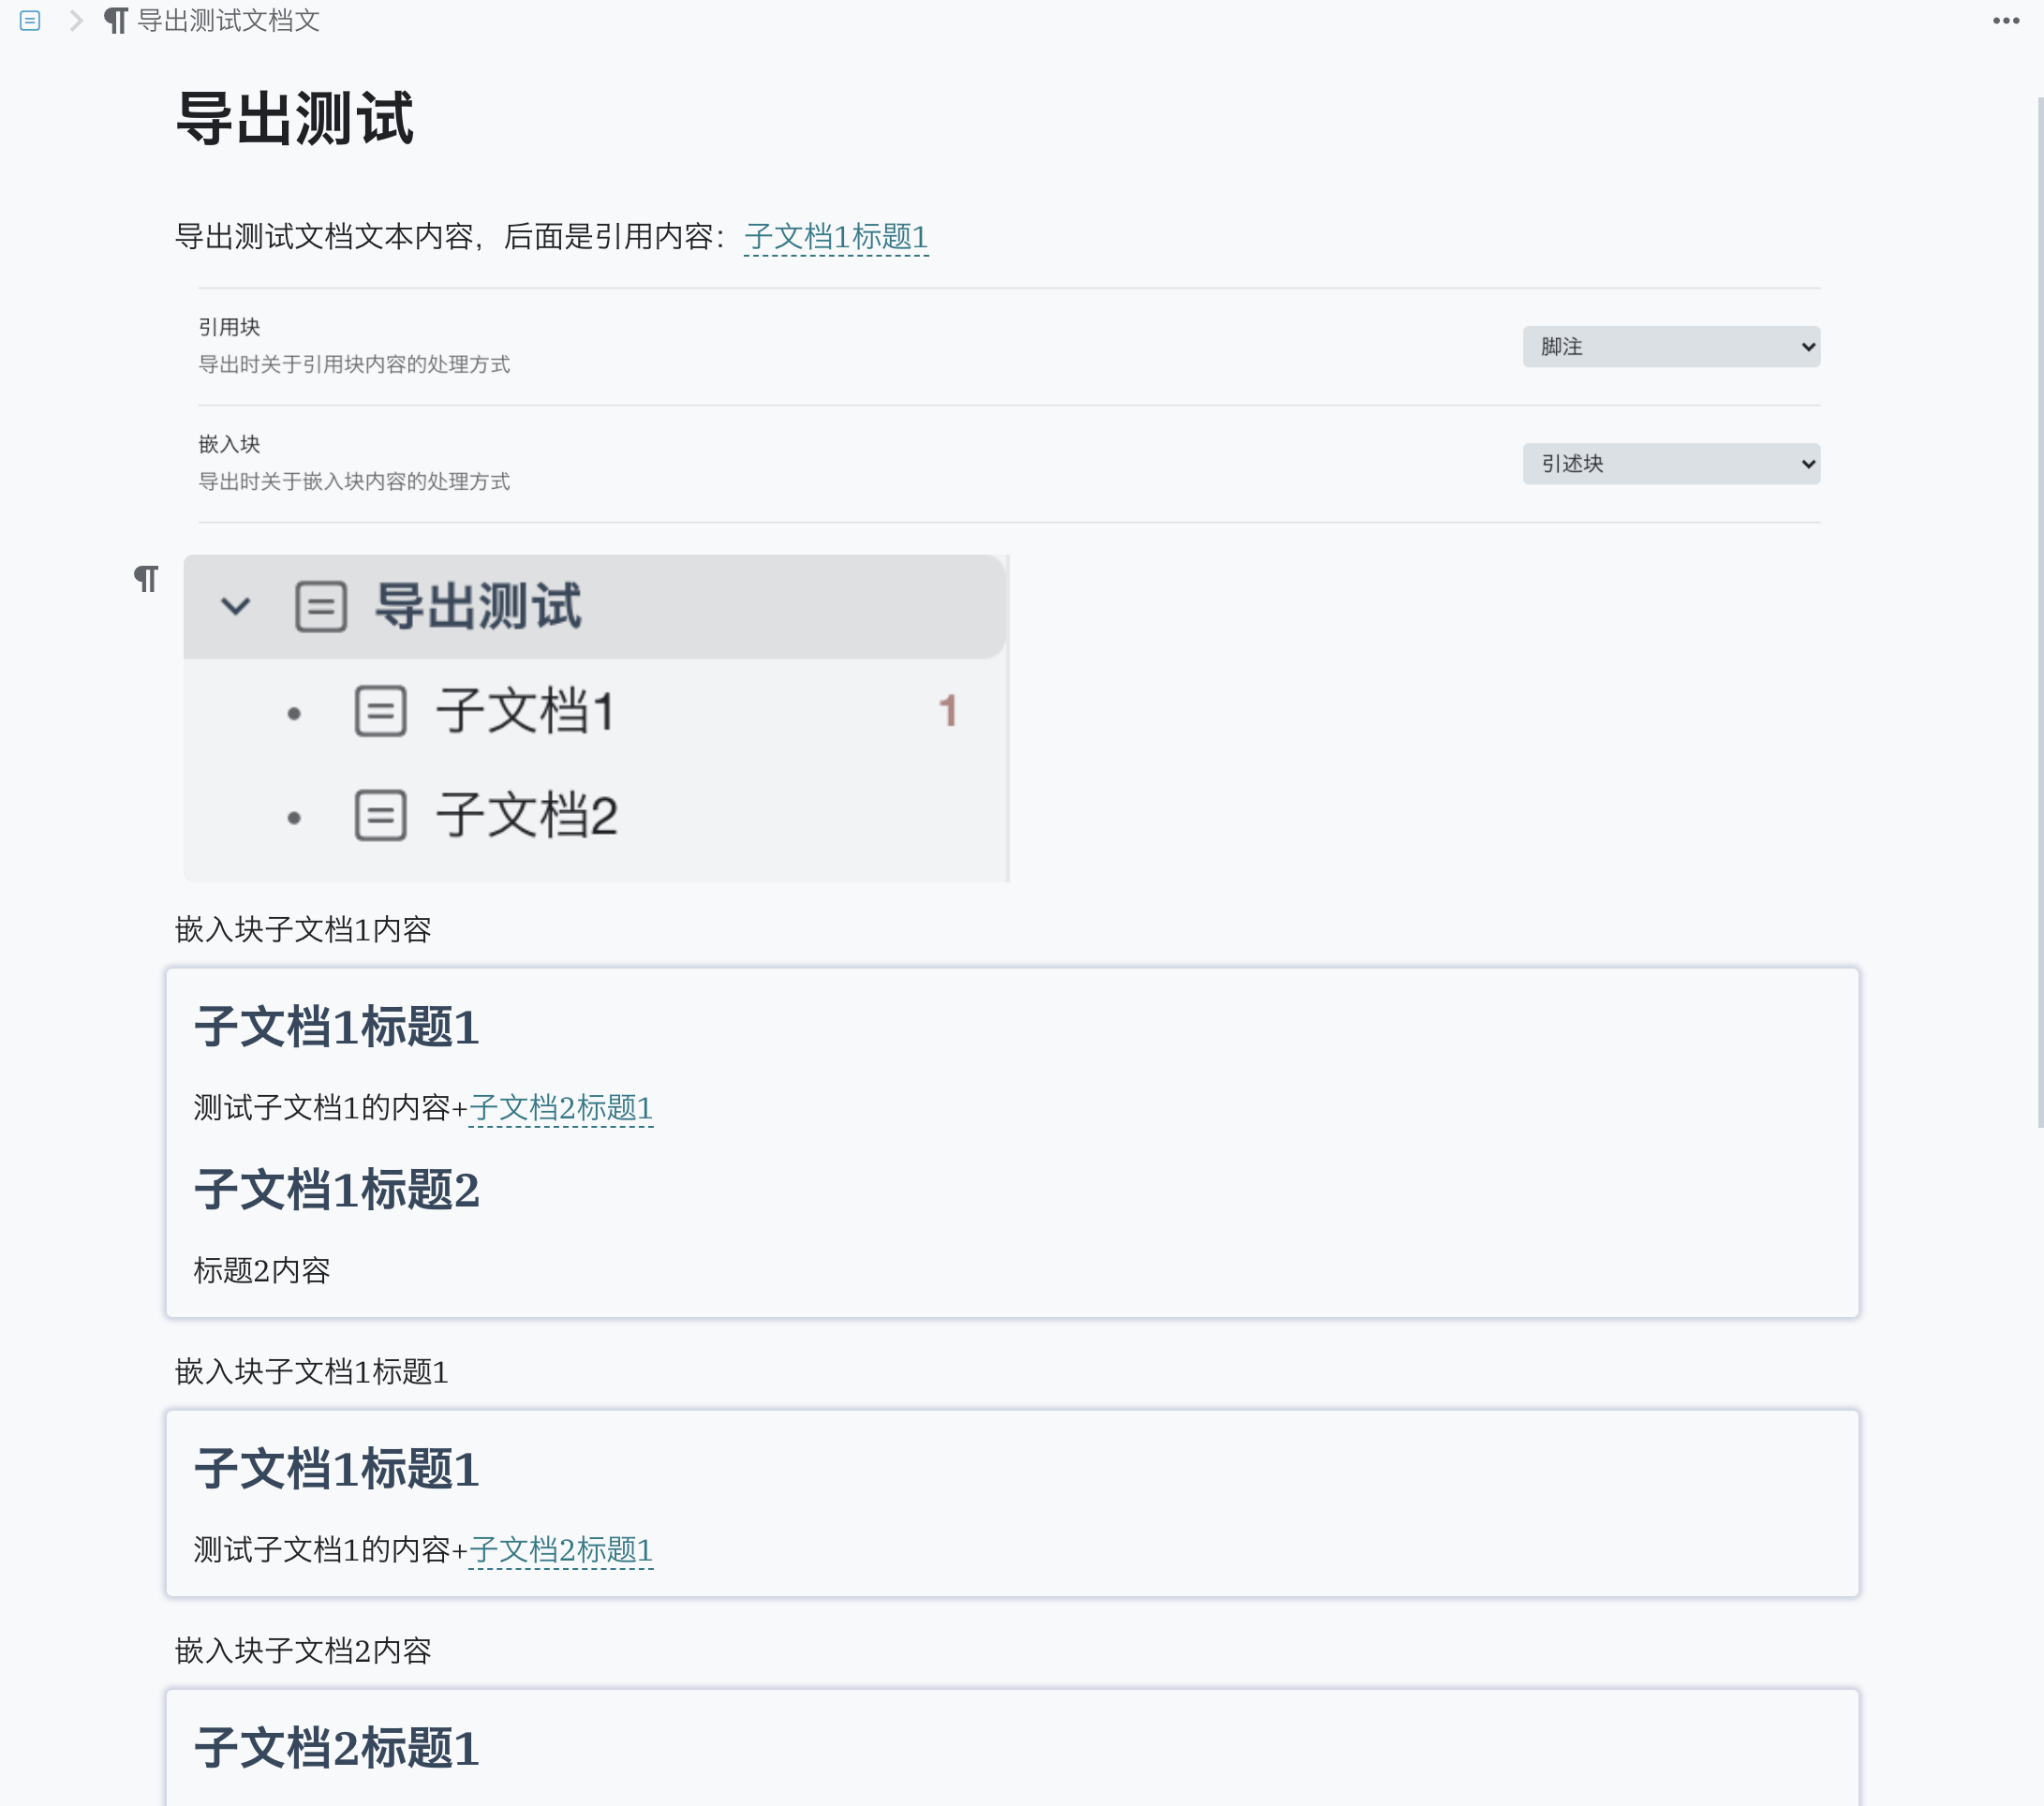Click the breadcrumb item 导出测试文档文
The height and width of the screenshot is (1806, 2044).
pyautogui.click(x=228, y=20)
